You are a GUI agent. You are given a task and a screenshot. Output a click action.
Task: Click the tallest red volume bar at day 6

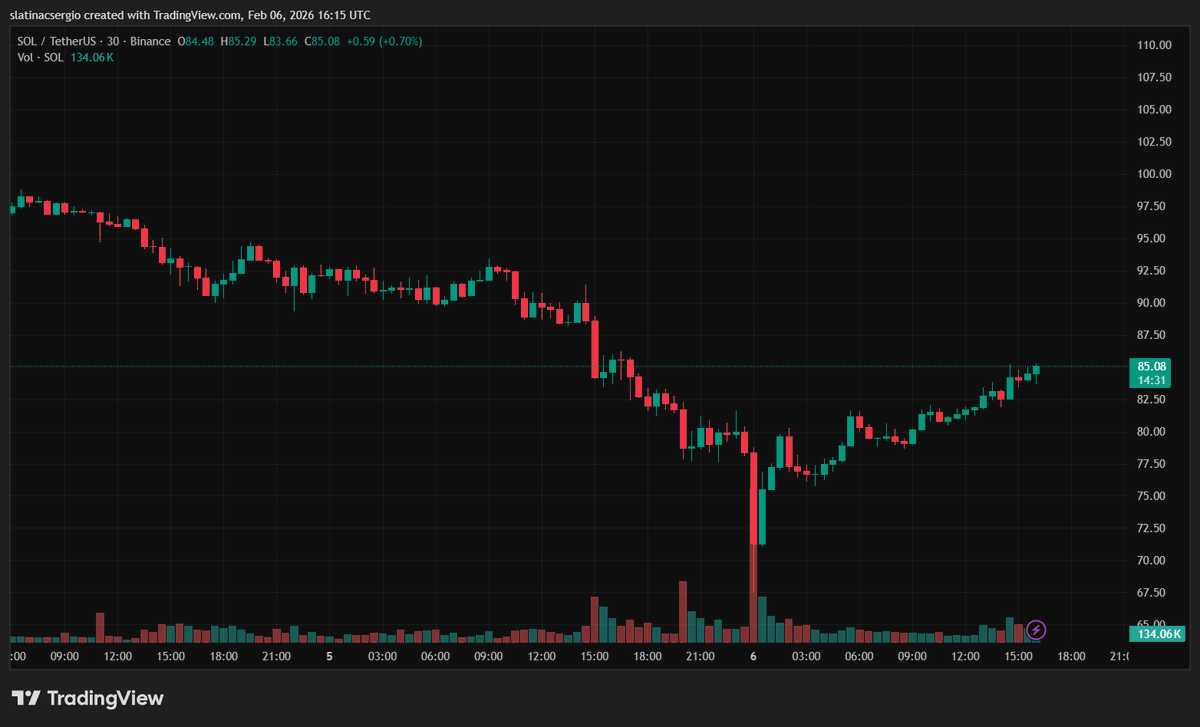pyautogui.click(x=752, y=592)
